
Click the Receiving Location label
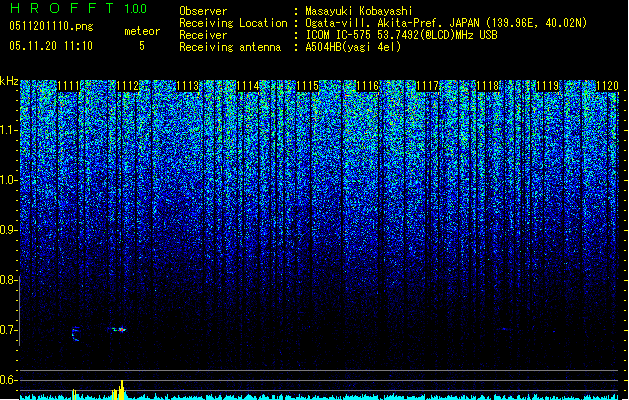233,23
